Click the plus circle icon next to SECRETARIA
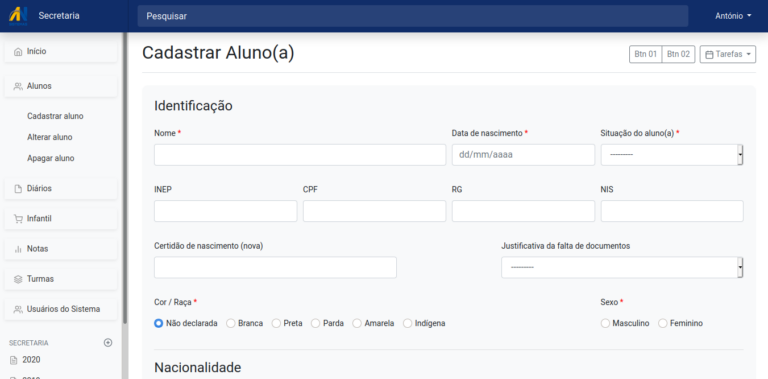 pos(108,343)
